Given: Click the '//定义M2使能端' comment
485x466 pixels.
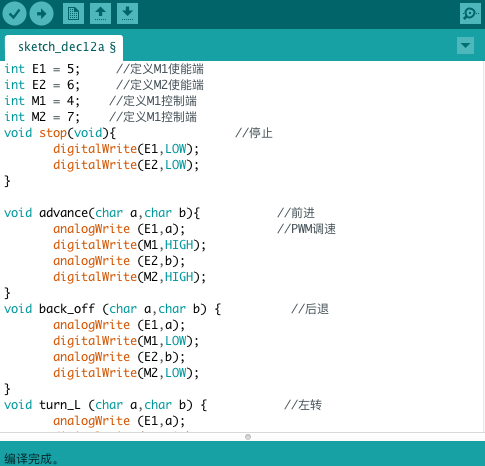Looking at the screenshot, I should point(160,85).
